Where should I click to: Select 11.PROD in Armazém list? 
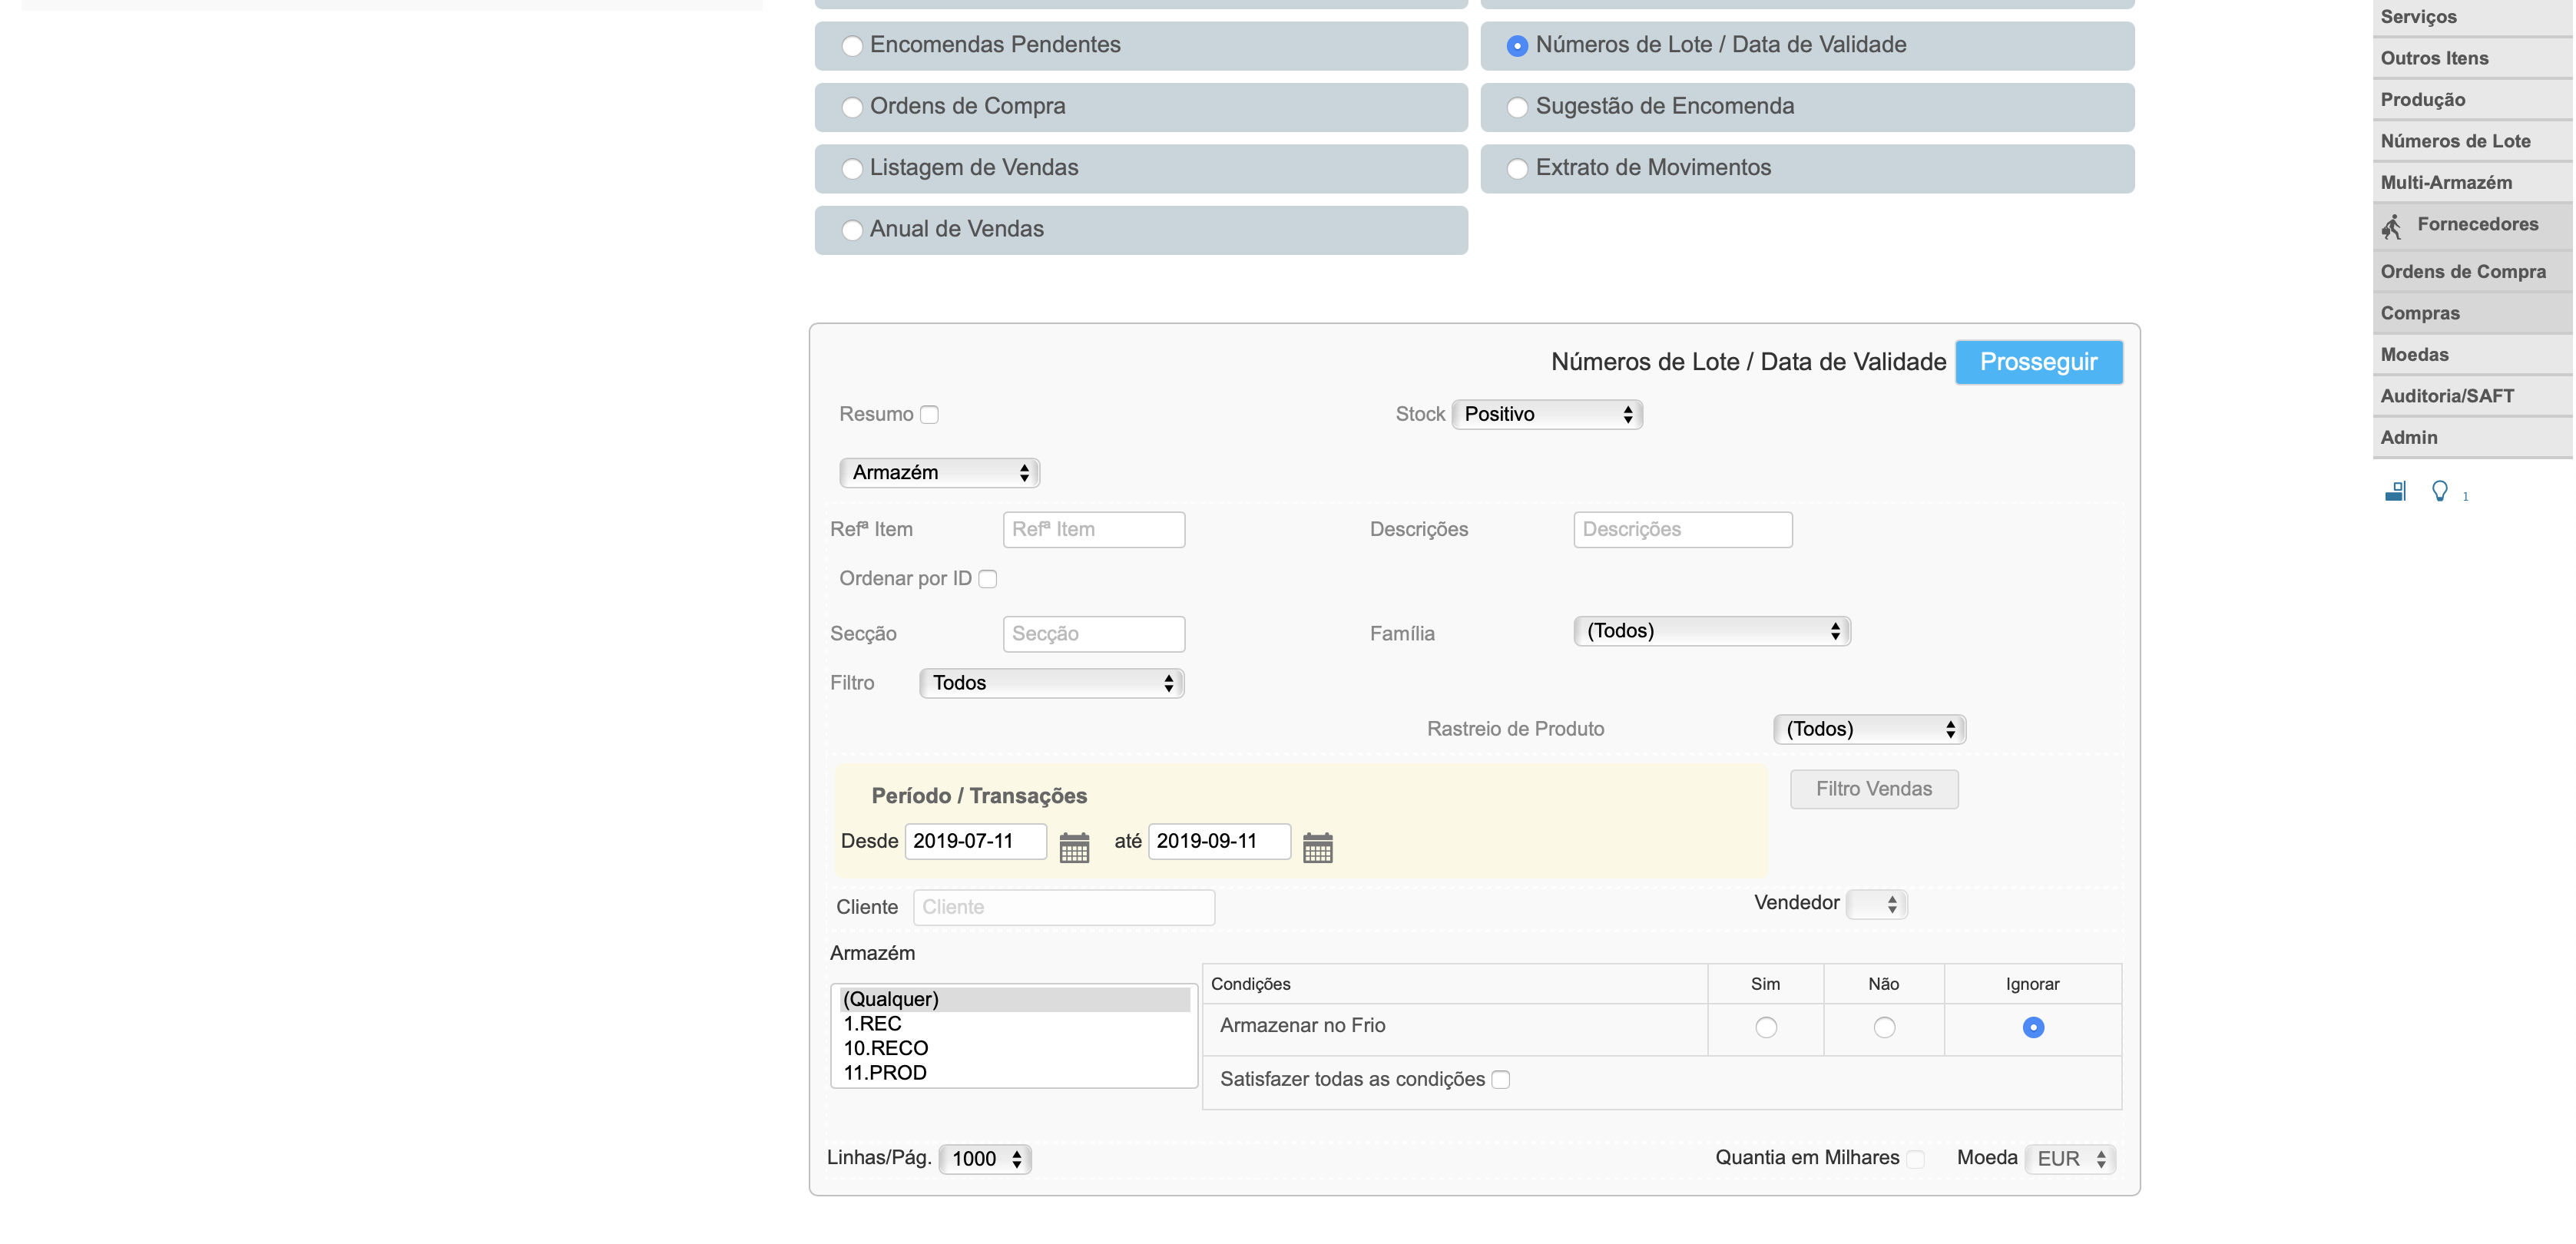point(1014,1073)
